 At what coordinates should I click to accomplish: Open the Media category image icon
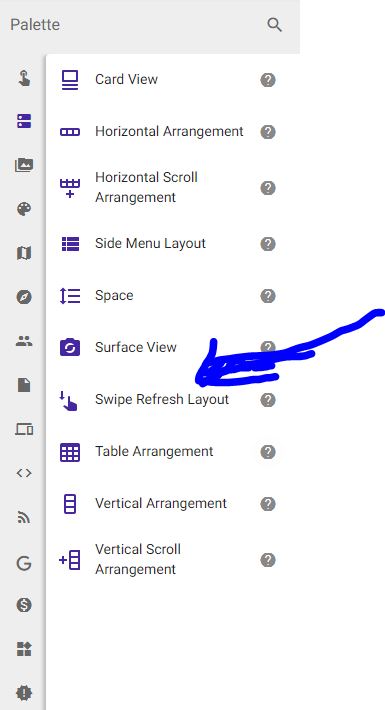tap(24, 165)
